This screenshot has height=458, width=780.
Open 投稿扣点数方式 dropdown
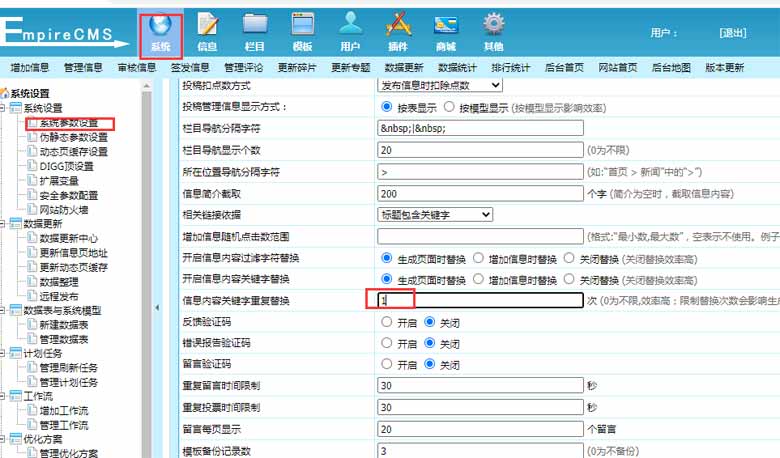pos(440,85)
